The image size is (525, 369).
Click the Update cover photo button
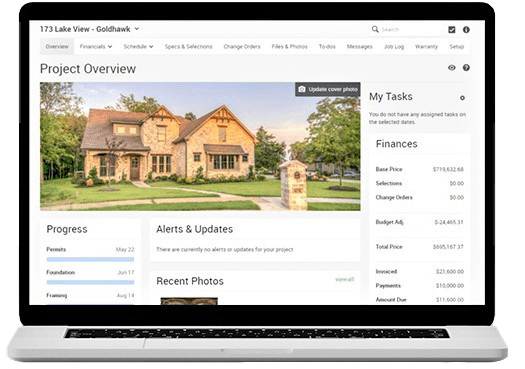(x=327, y=89)
